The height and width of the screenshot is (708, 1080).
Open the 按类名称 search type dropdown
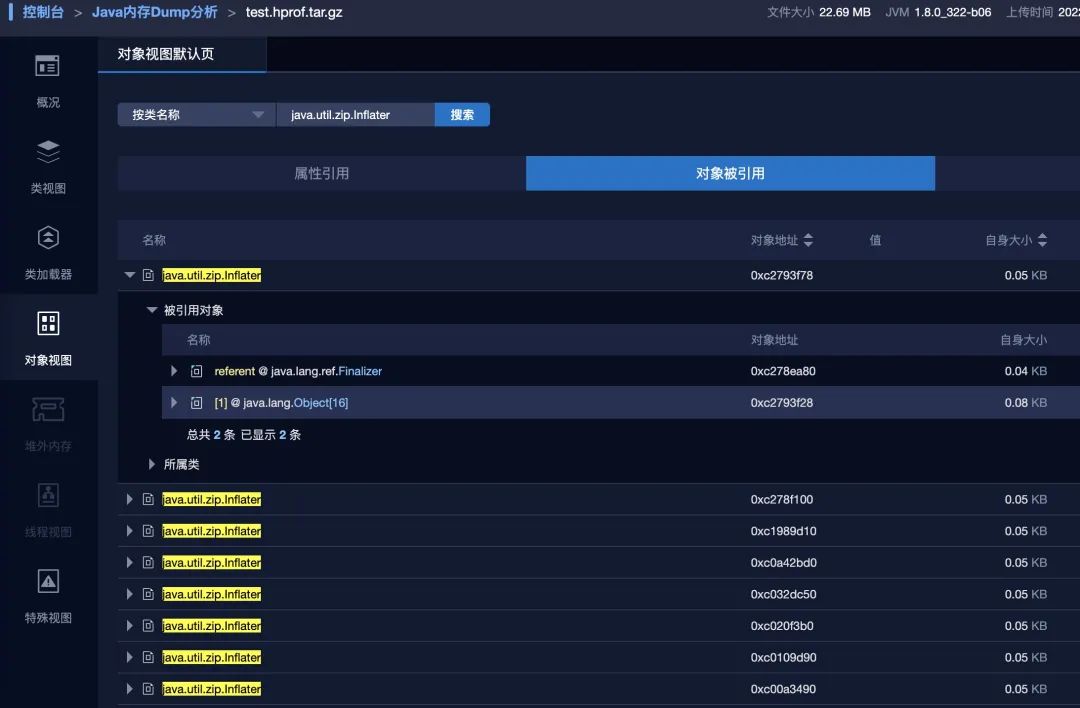coord(196,114)
